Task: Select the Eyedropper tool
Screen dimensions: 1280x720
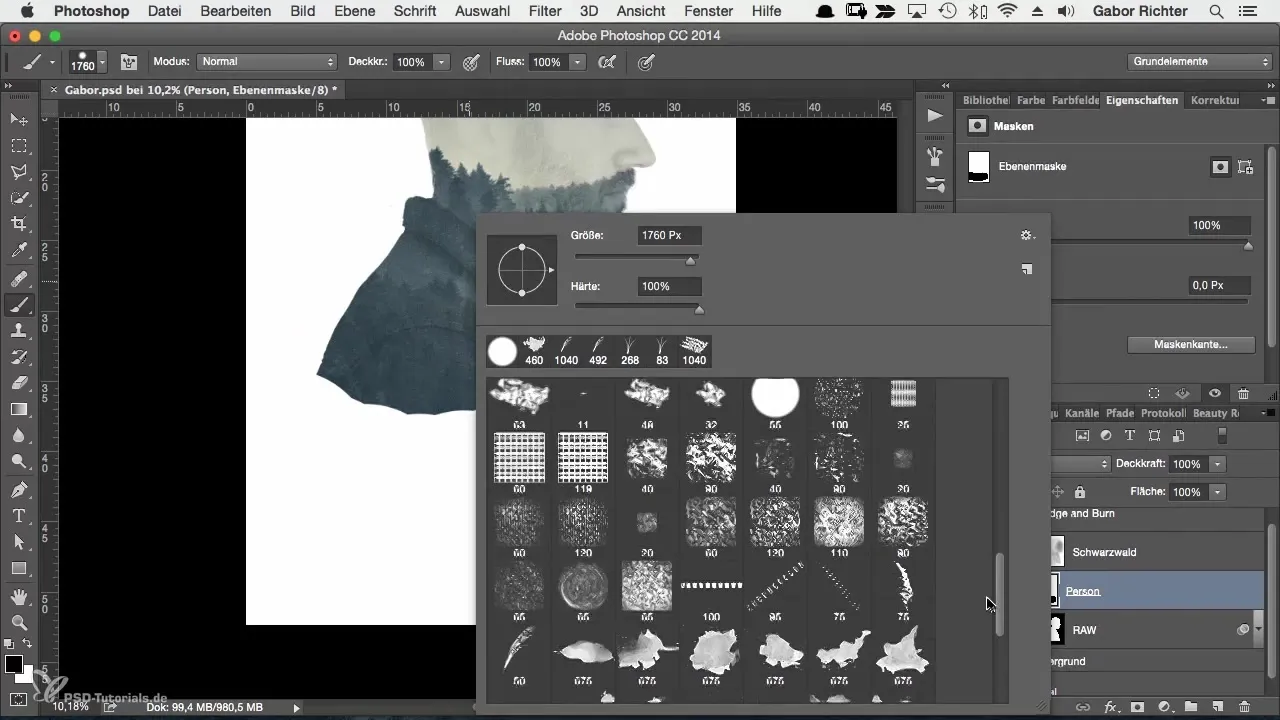Action: pos(19,250)
